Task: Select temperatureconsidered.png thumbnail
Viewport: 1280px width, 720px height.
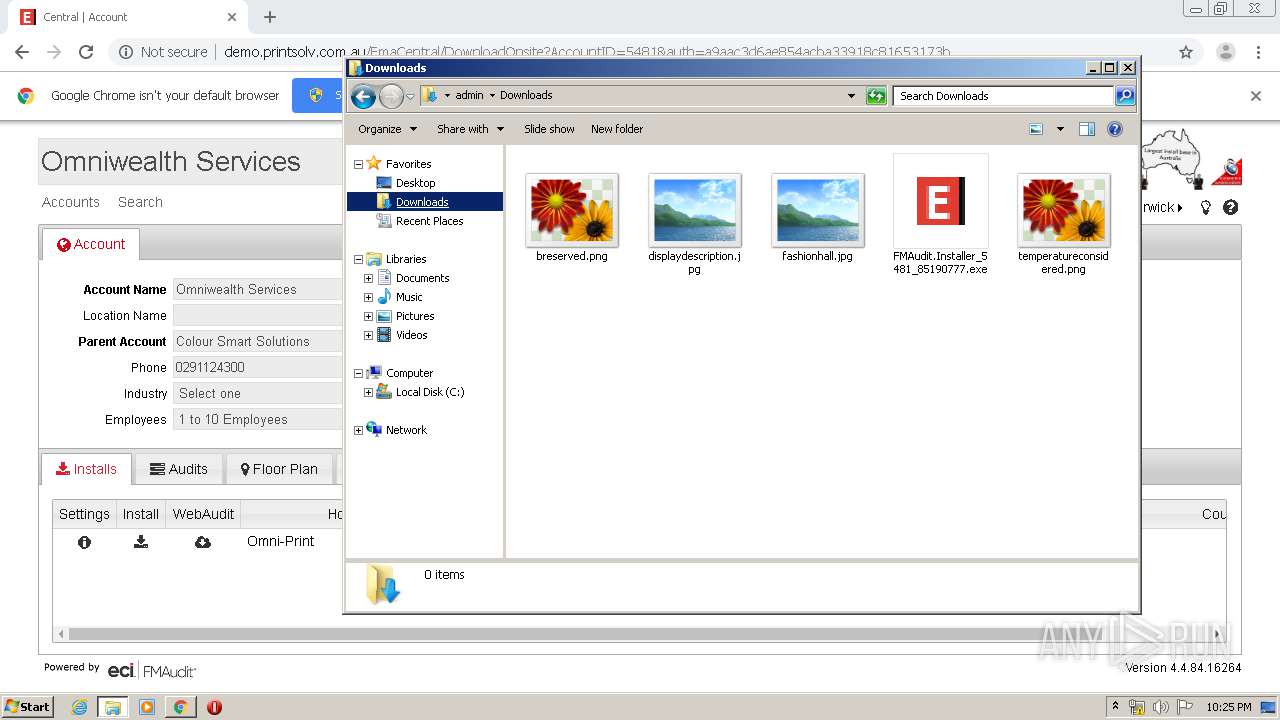Action: pyautogui.click(x=1064, y=210)
